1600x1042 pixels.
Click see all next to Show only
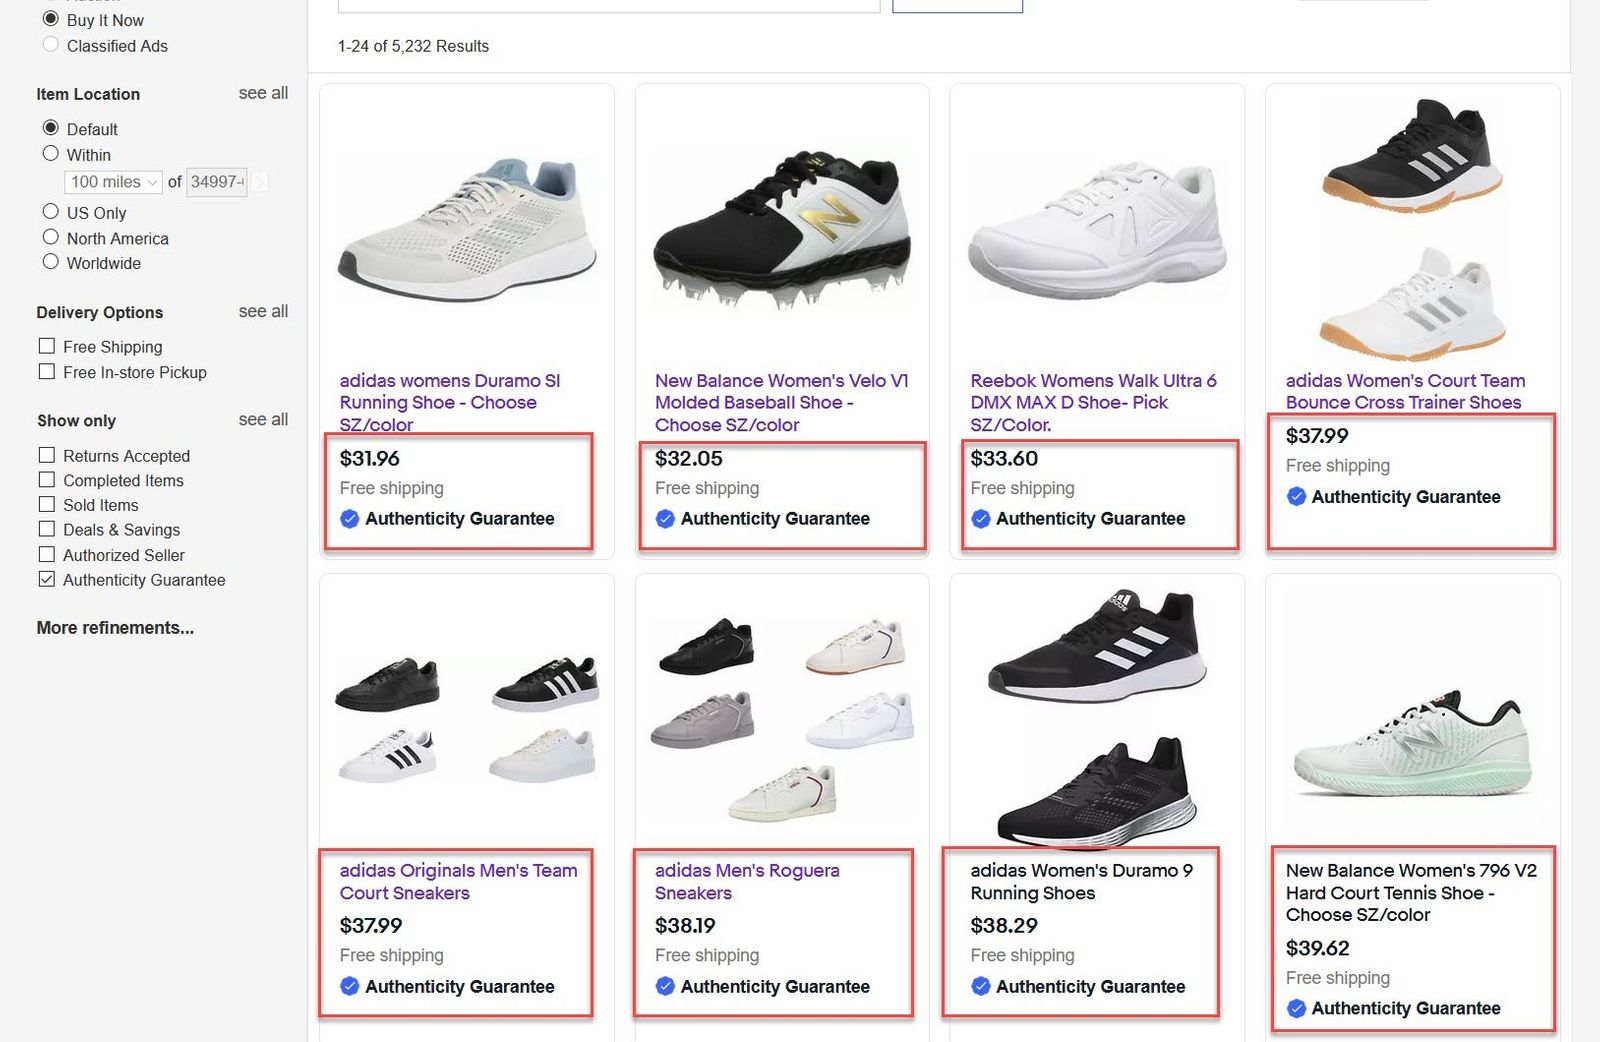click(262, 419)
